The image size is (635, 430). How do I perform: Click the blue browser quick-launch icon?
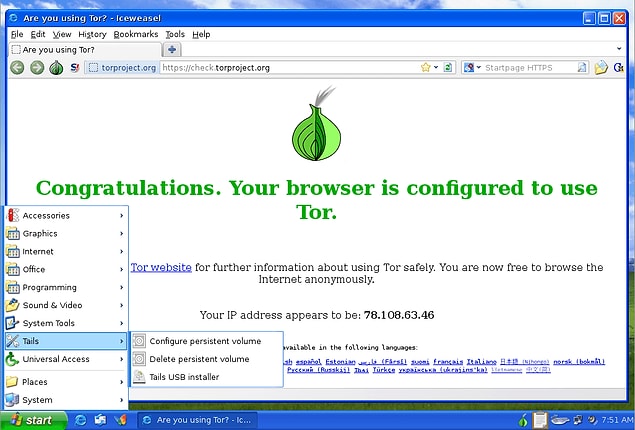[x=81, y=420]
